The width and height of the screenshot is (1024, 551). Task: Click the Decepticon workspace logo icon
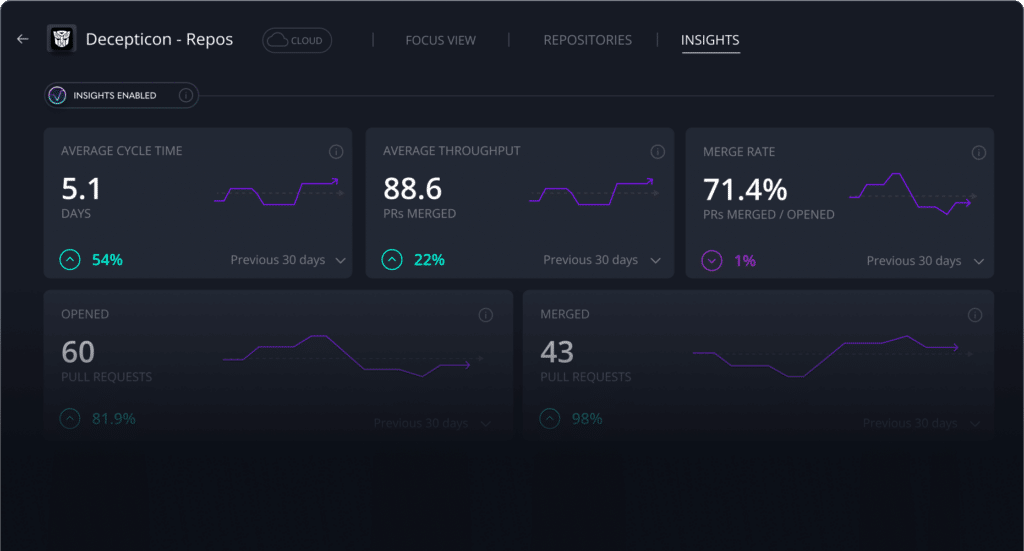(x=62, y=40)
